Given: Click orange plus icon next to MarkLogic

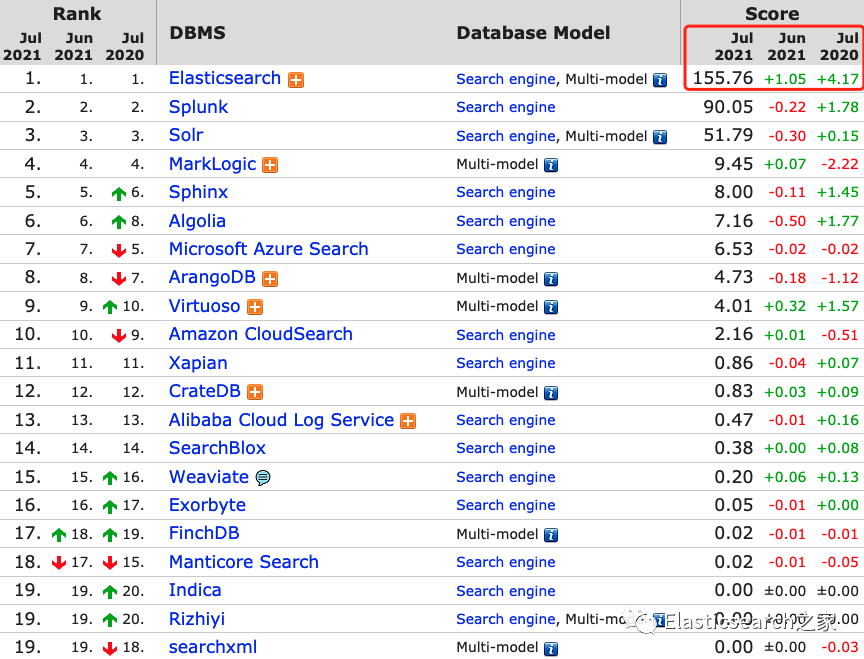Looking at the screenshot, I should click(270, 165).
